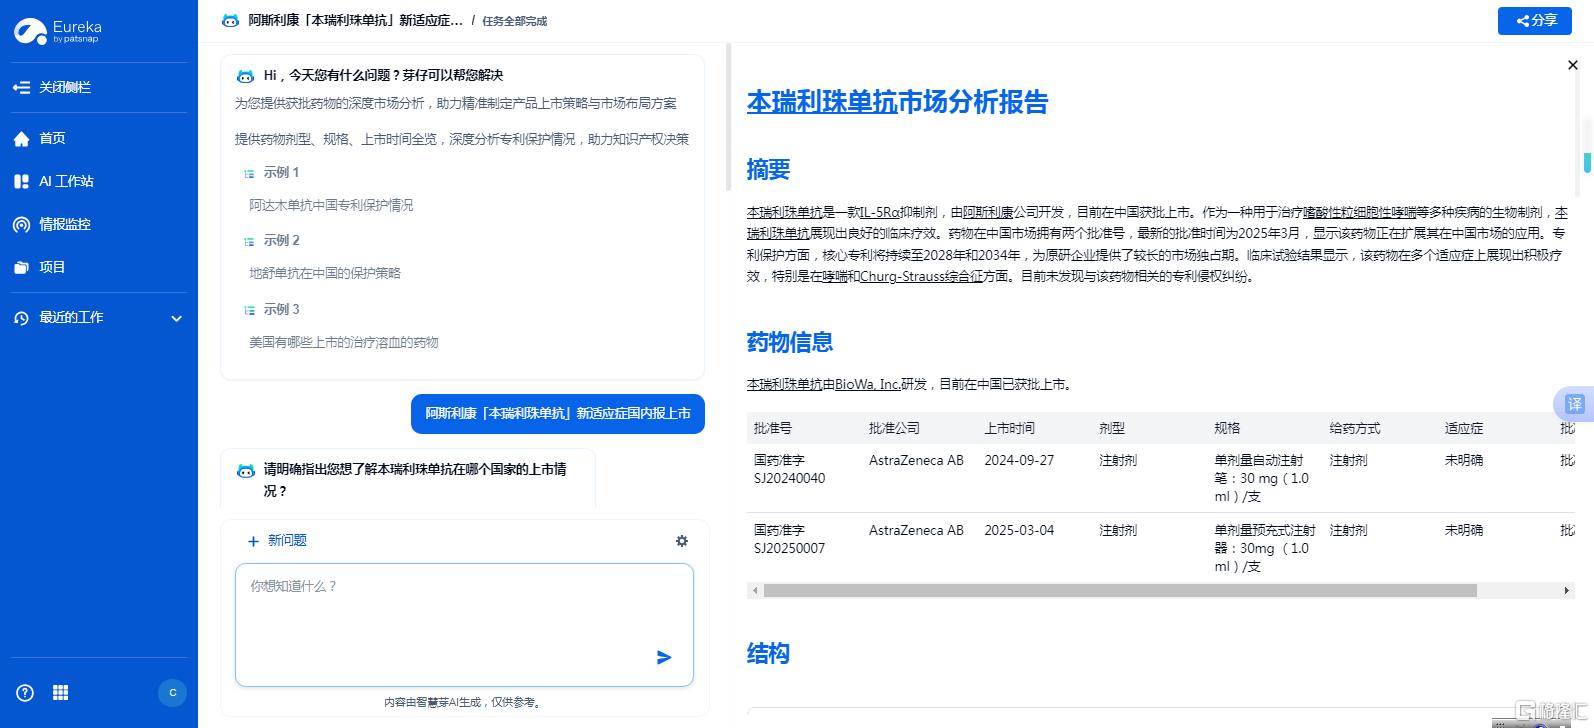This screenshot has width=1594, height=728.
Task: Open the apps grid icon
Action: click(60, 692)
